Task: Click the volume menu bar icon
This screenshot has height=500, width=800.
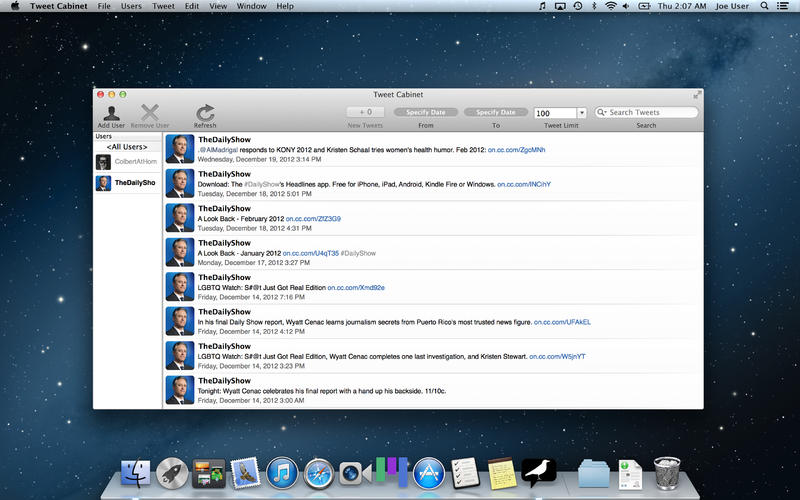Action: point(626,6)
